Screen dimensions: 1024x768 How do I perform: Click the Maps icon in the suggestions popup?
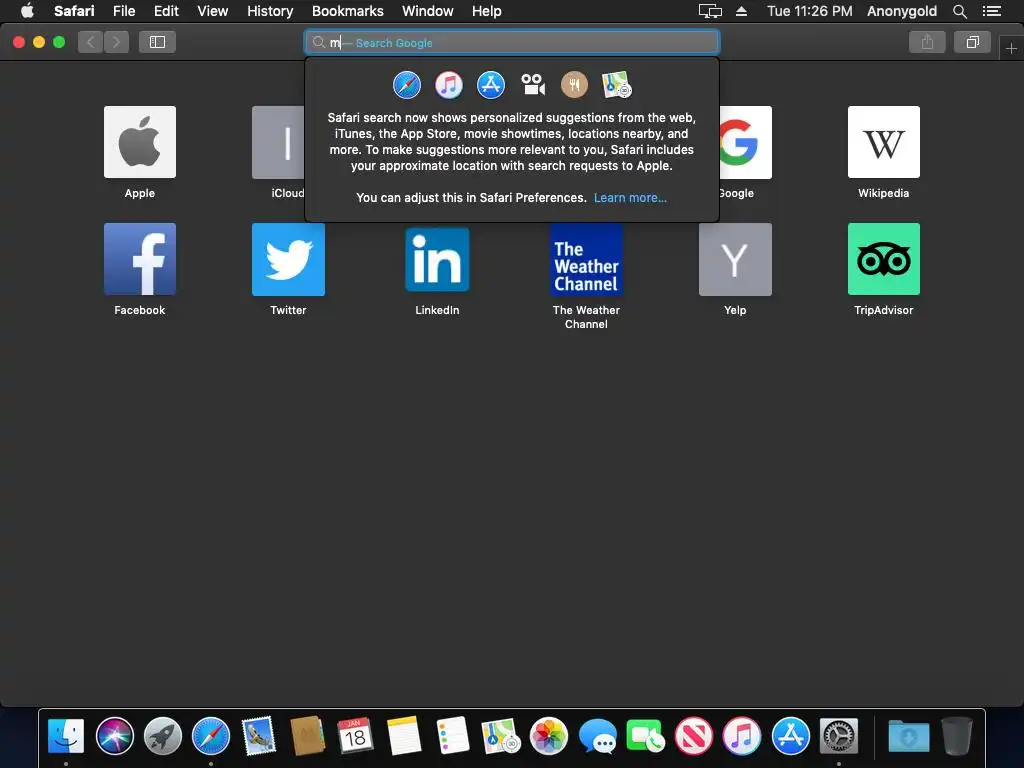616,85
